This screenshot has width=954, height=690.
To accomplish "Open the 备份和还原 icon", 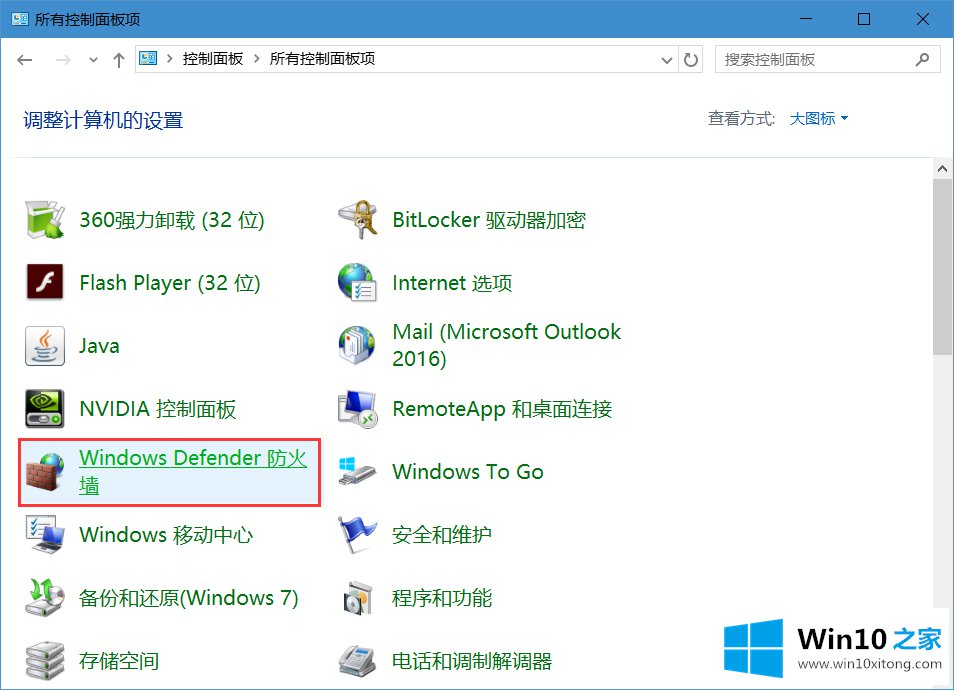I will 45,598.
